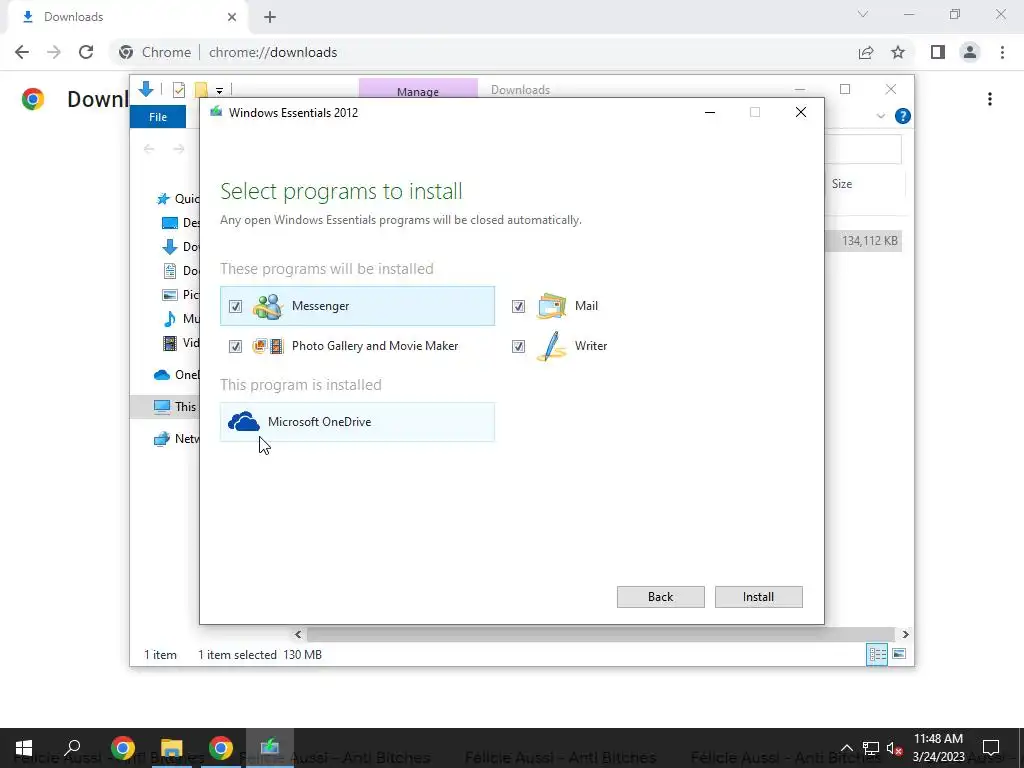Click the 134,112 KB file size cell
This screenshot has height=768, width=1024.
869,241
